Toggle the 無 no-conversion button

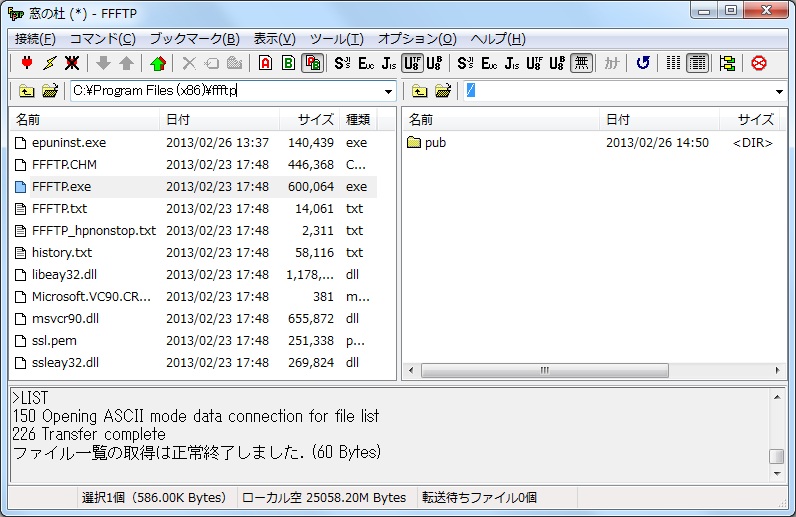click(x=581, y=63)
